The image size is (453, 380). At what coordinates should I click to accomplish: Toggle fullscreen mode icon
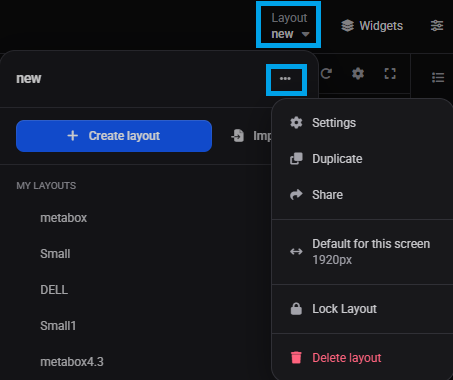point(390,73)
